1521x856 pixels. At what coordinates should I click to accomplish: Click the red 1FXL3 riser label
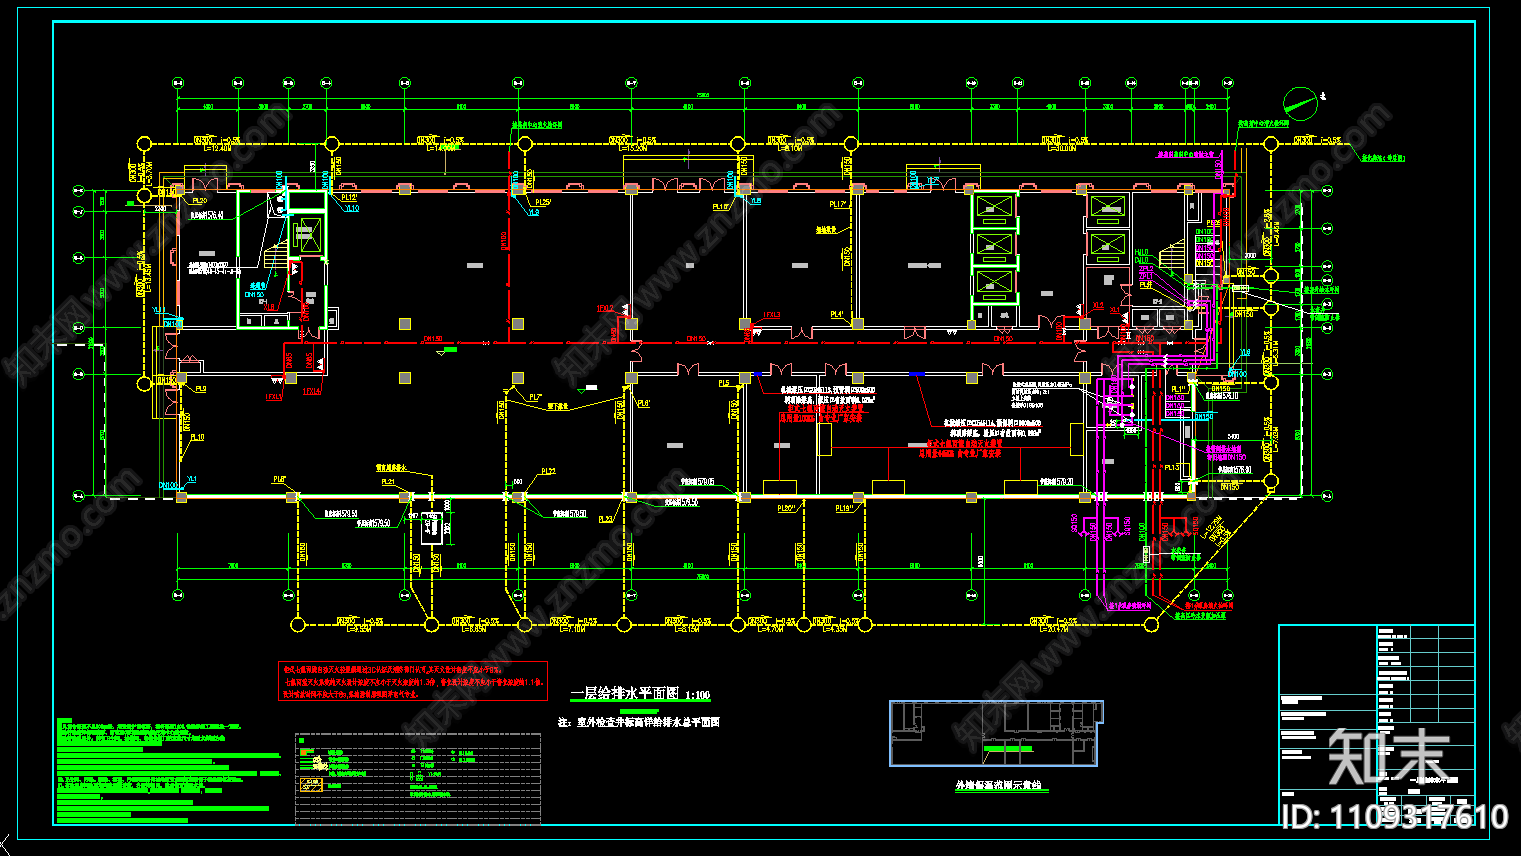tap(772, 315)
